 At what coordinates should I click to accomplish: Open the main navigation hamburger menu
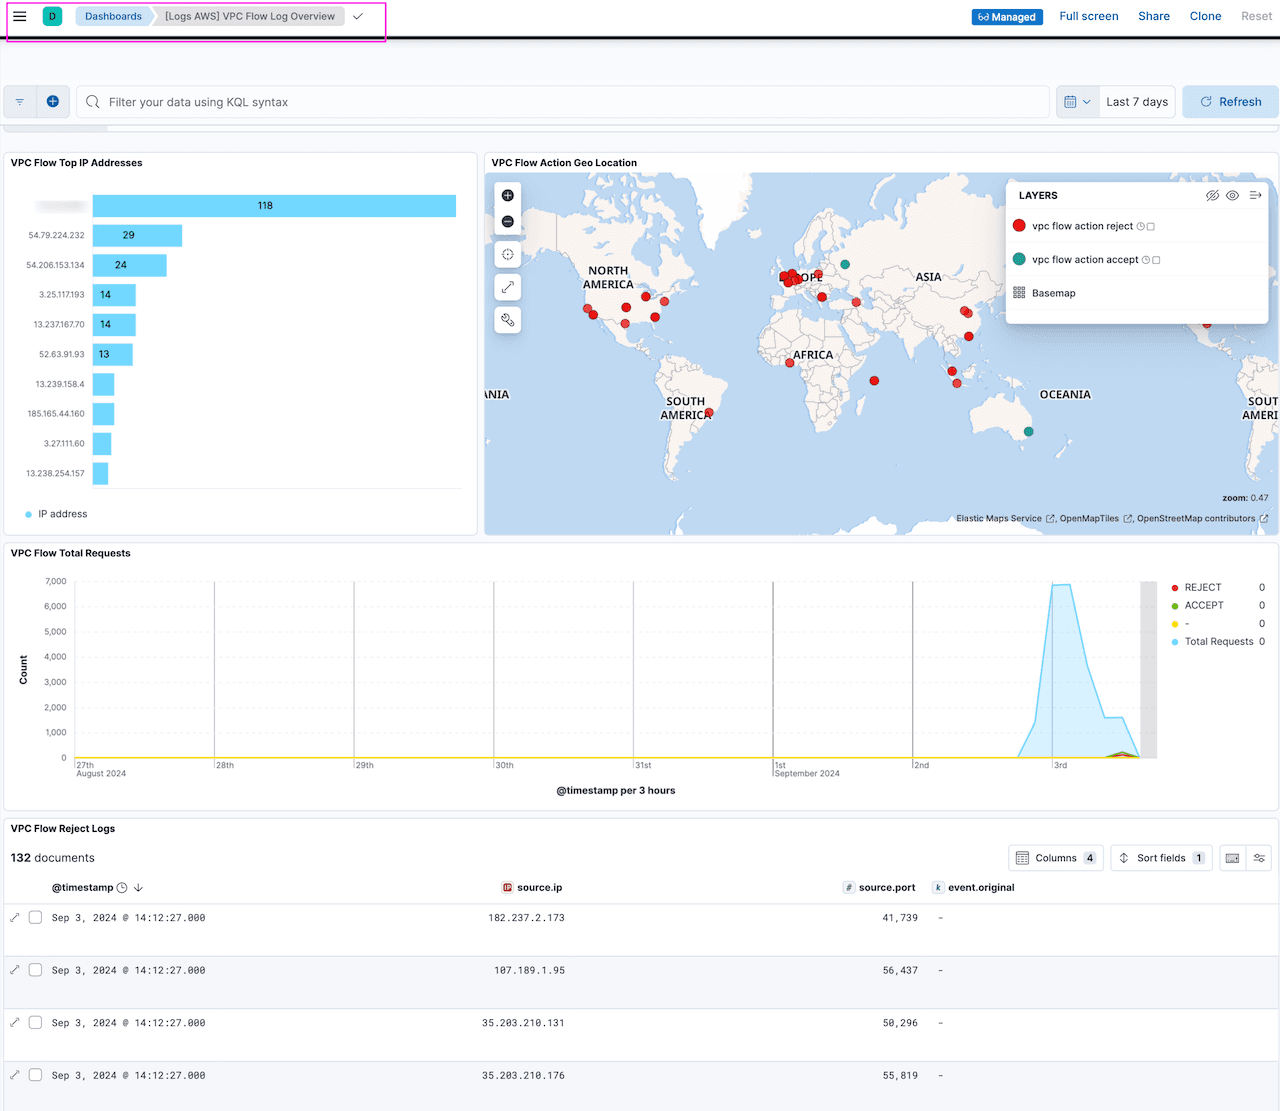[x=19, y=16]
